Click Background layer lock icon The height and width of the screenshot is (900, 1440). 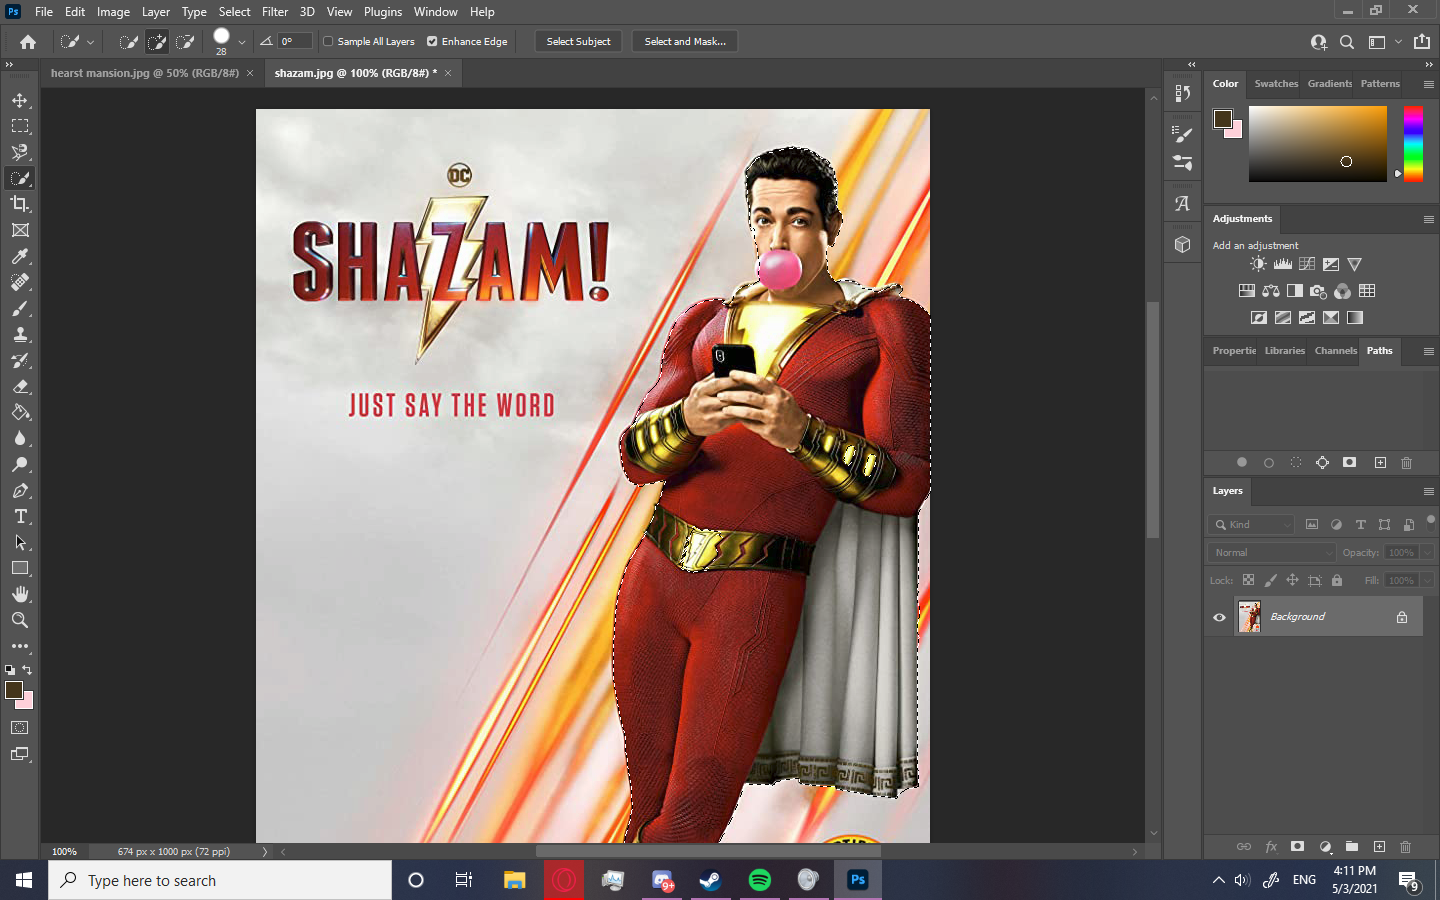point(1402,617)
